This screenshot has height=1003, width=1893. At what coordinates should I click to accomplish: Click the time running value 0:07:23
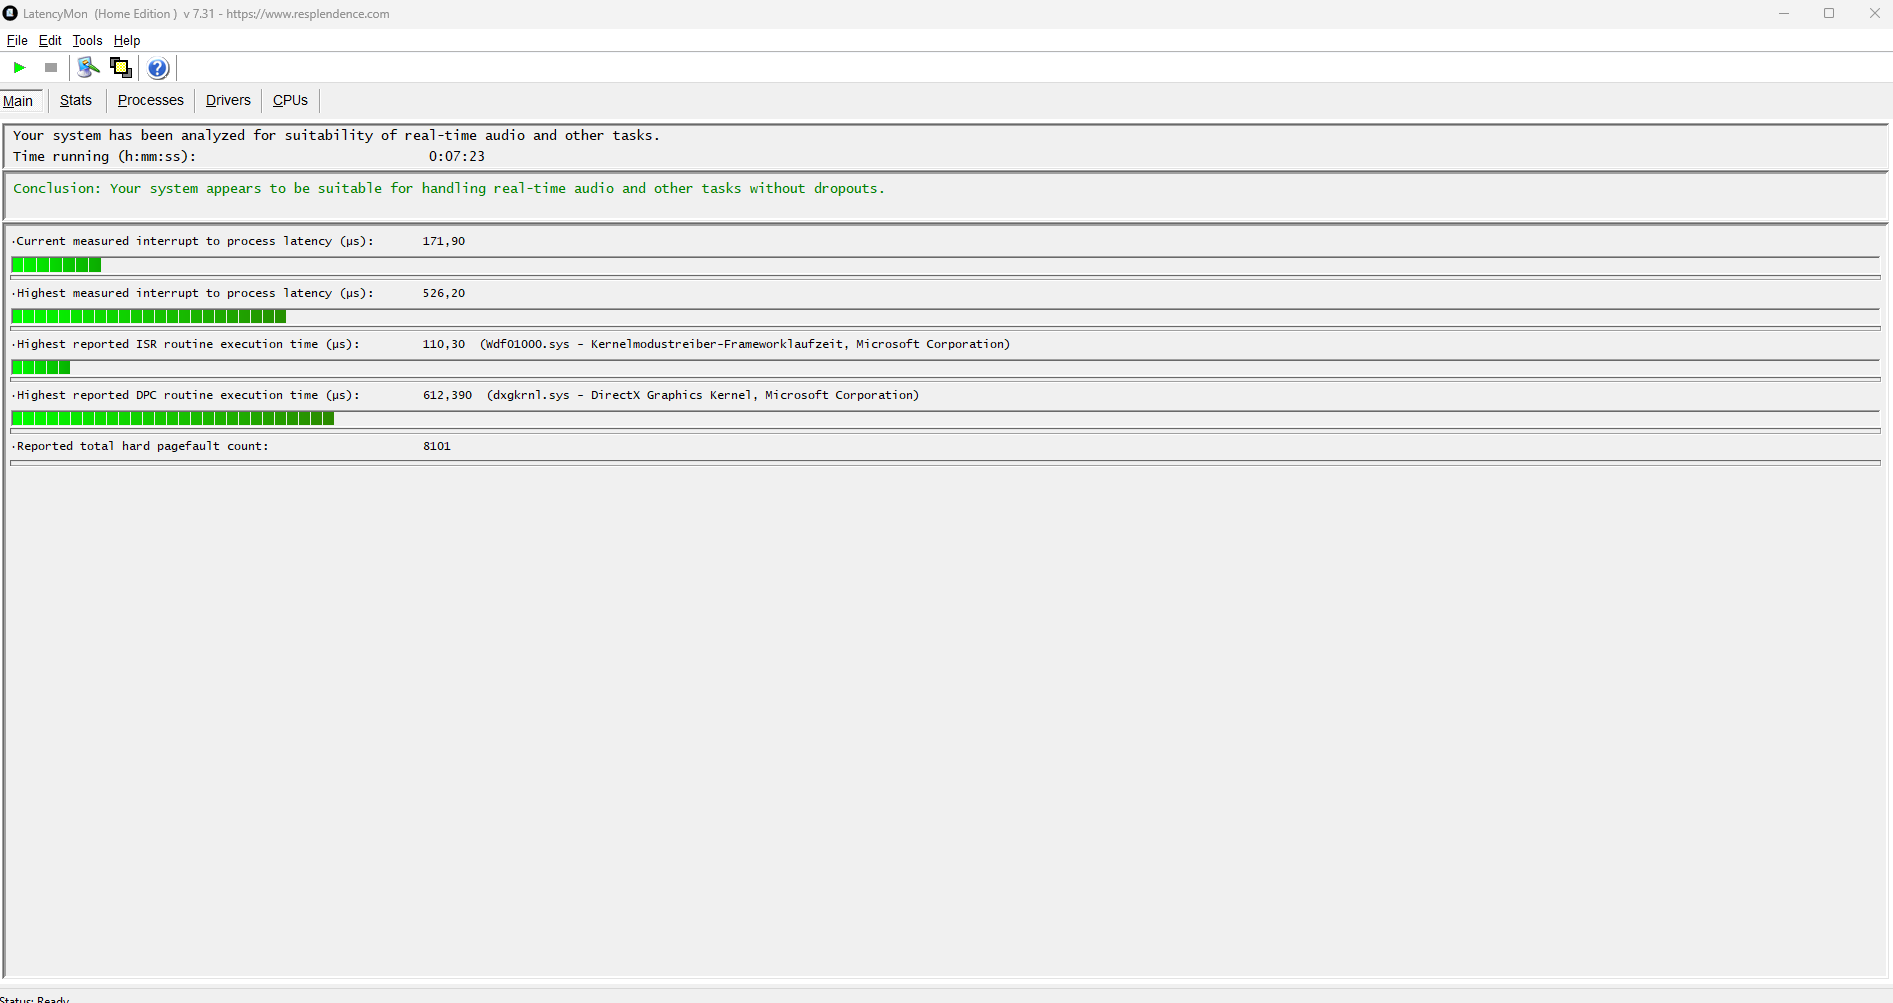[x=457, y=157]
